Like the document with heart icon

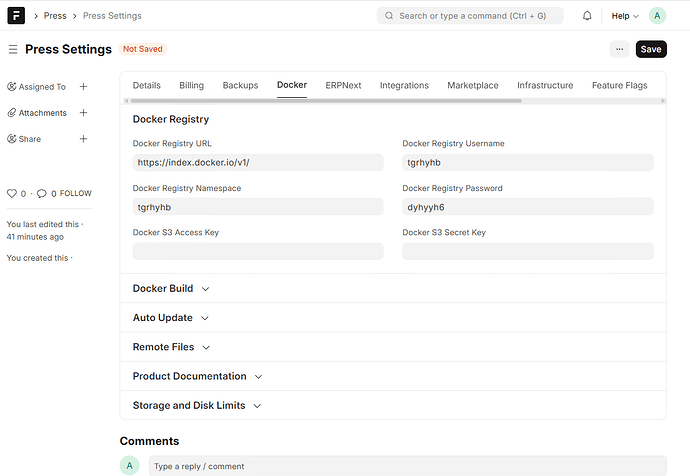pos(12,193)
